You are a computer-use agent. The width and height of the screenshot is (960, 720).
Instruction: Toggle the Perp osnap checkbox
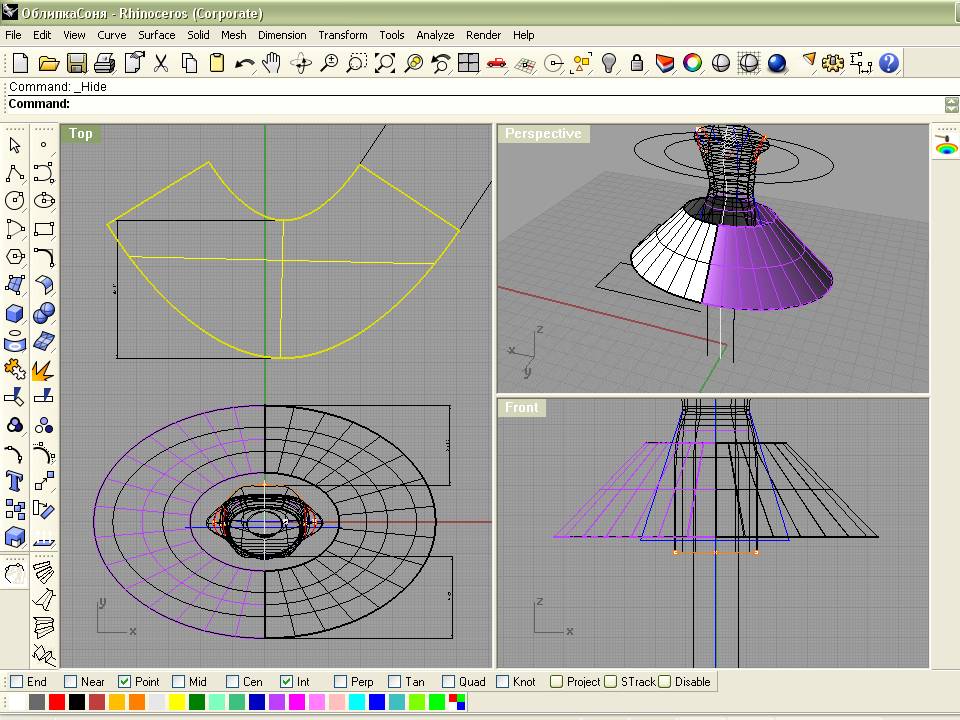click(x=341, y=682)
